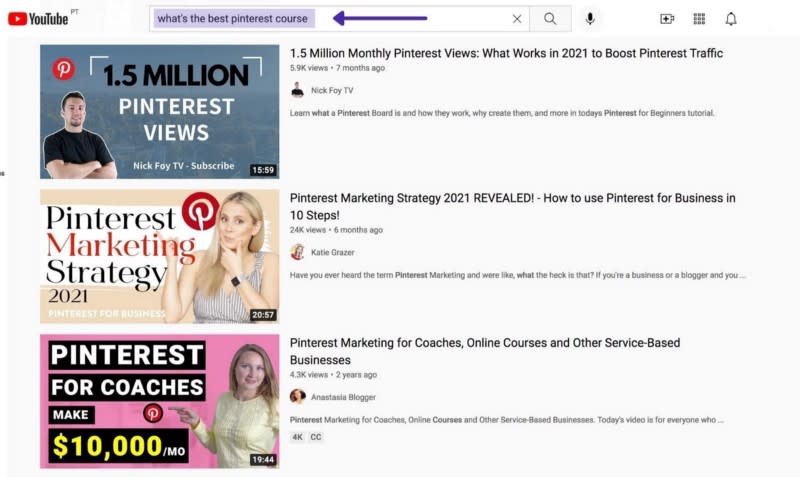This screenshot has height=477, width=800.
Task: Click the 20:57 duration badge
Action: [263, 315]
